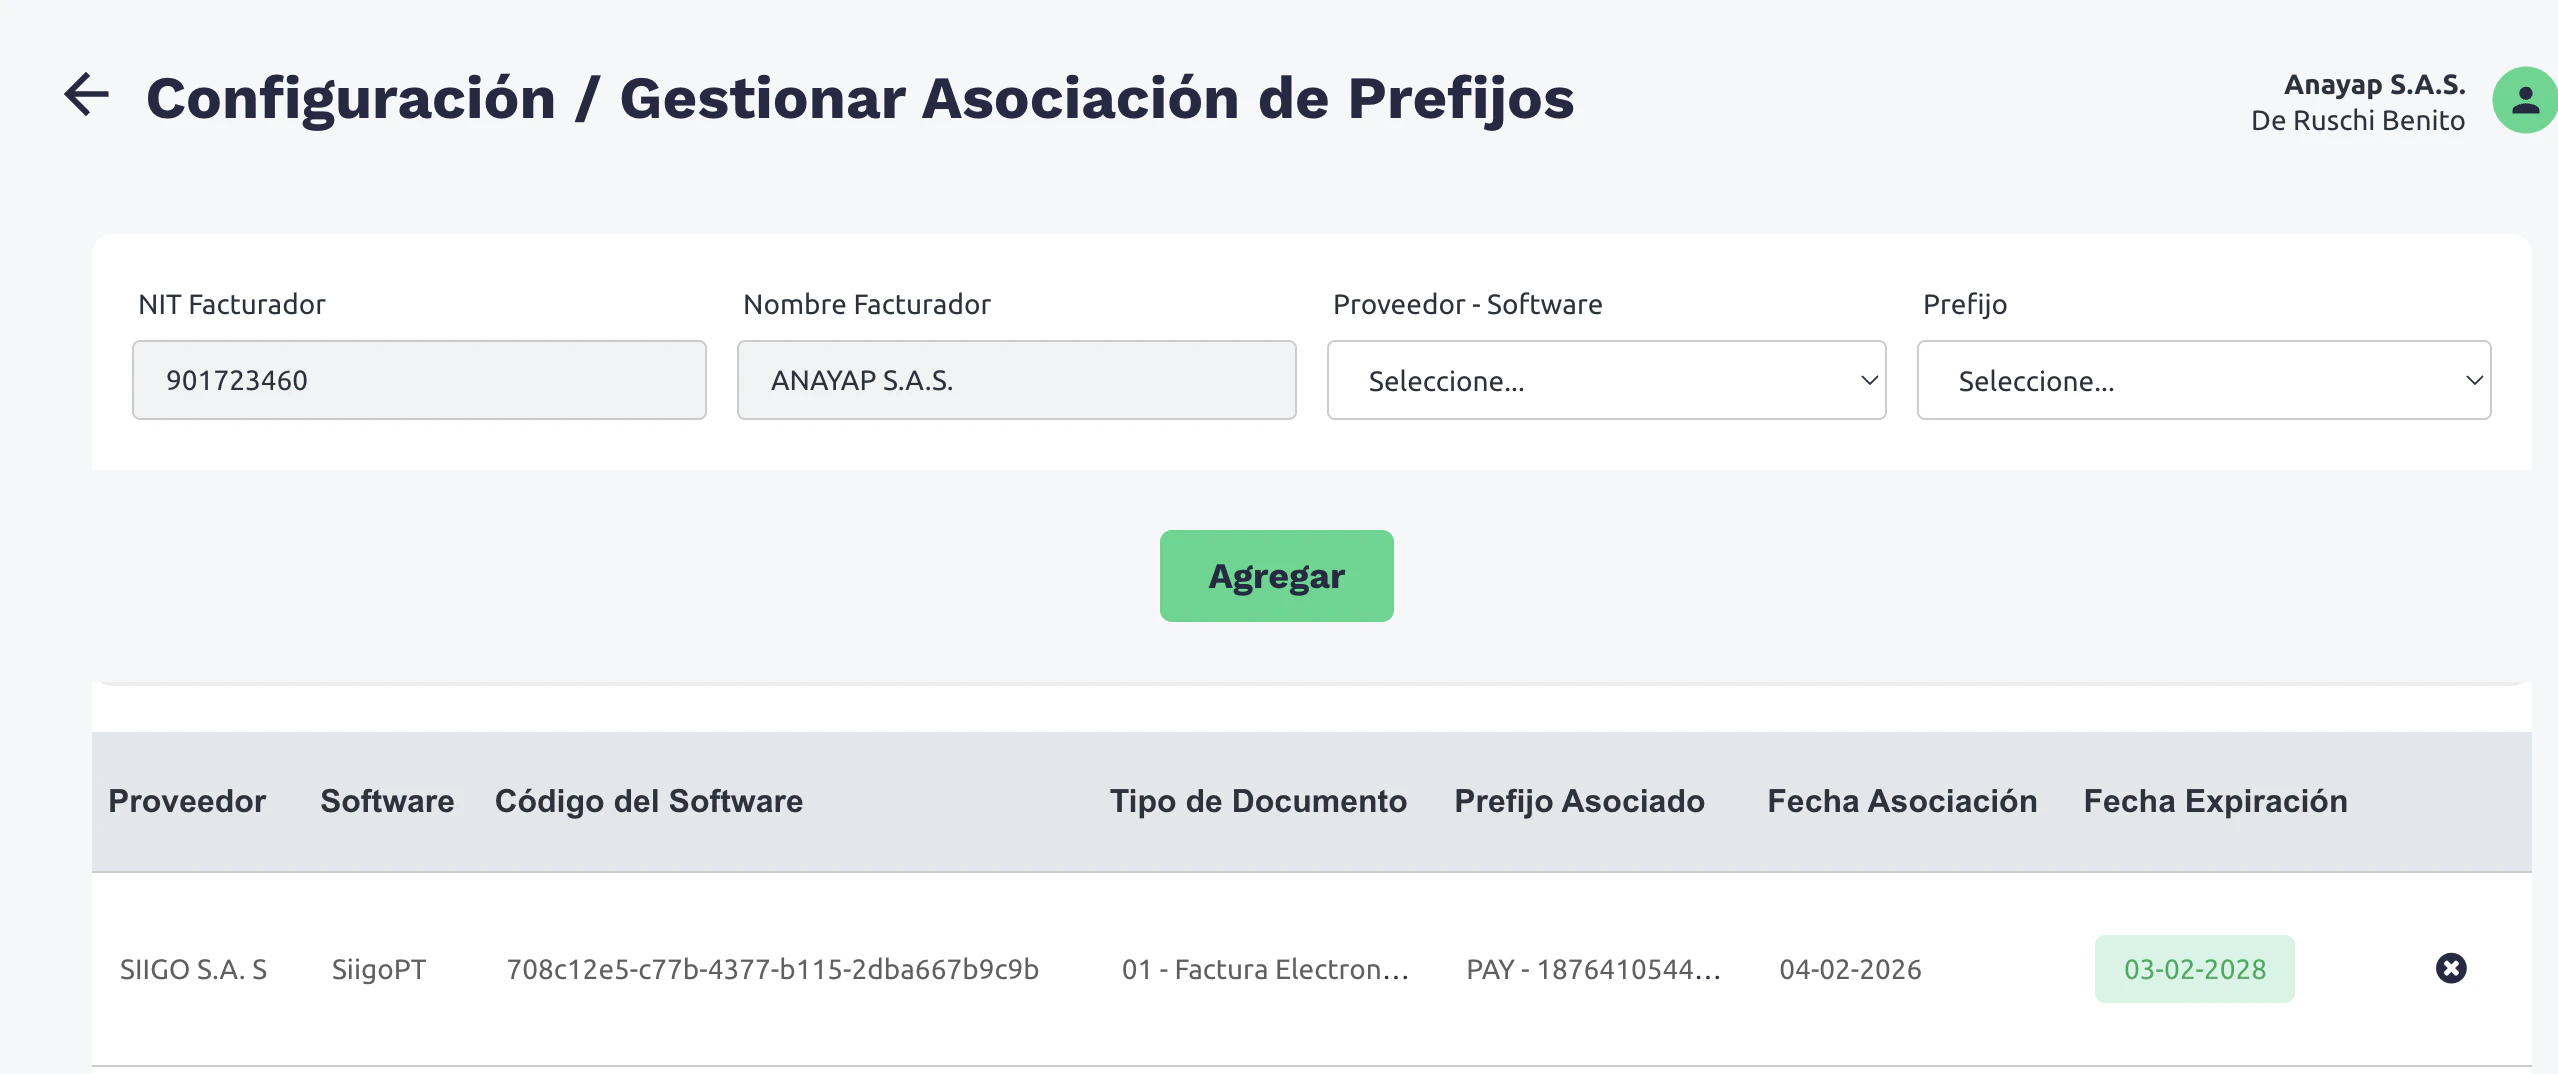This screenshot has height=1074, width=2558.
Task: Select the 01 - Factura Electron... cell
Action: (x=1265, y=969)
